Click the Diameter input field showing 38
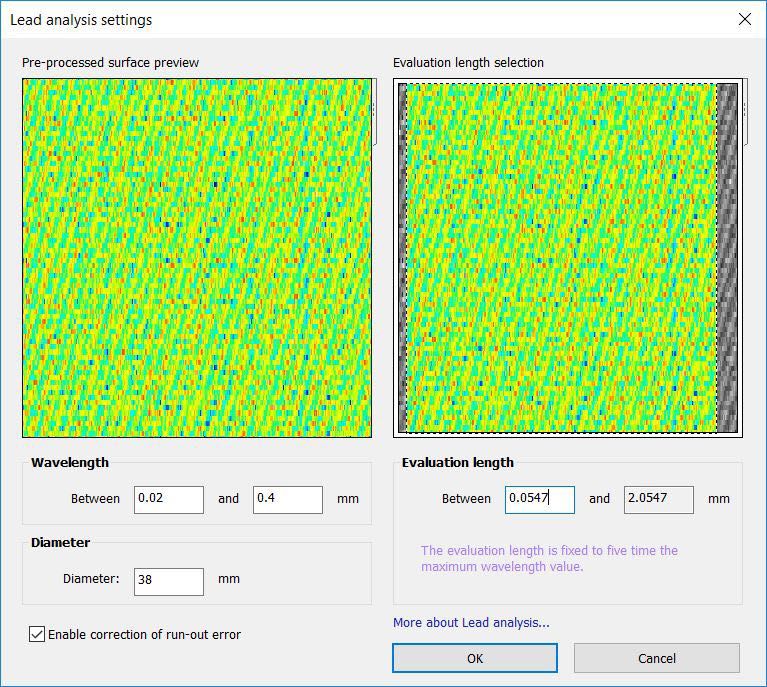 pos(168,579)
